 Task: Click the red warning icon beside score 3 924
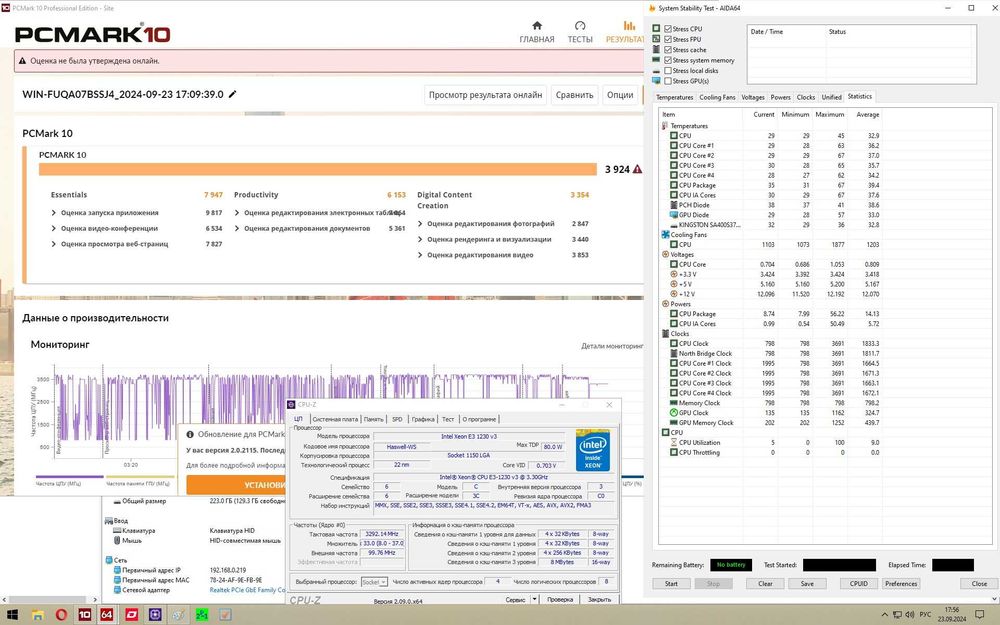638,170
